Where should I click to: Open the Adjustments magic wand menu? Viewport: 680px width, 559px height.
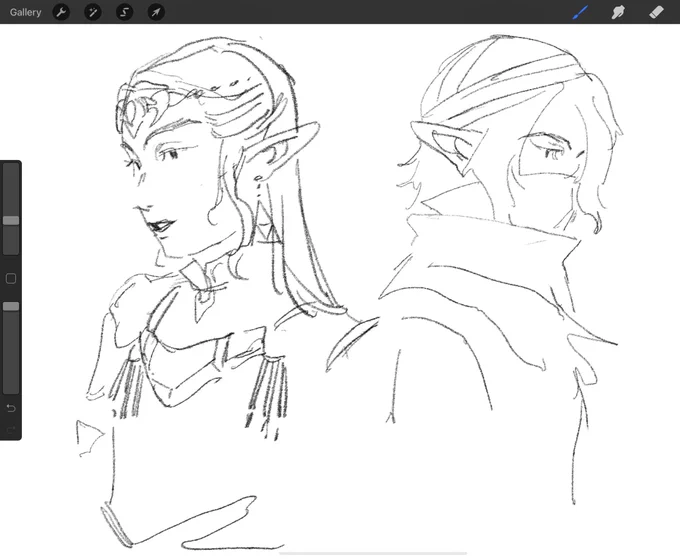tap(93, 12)
